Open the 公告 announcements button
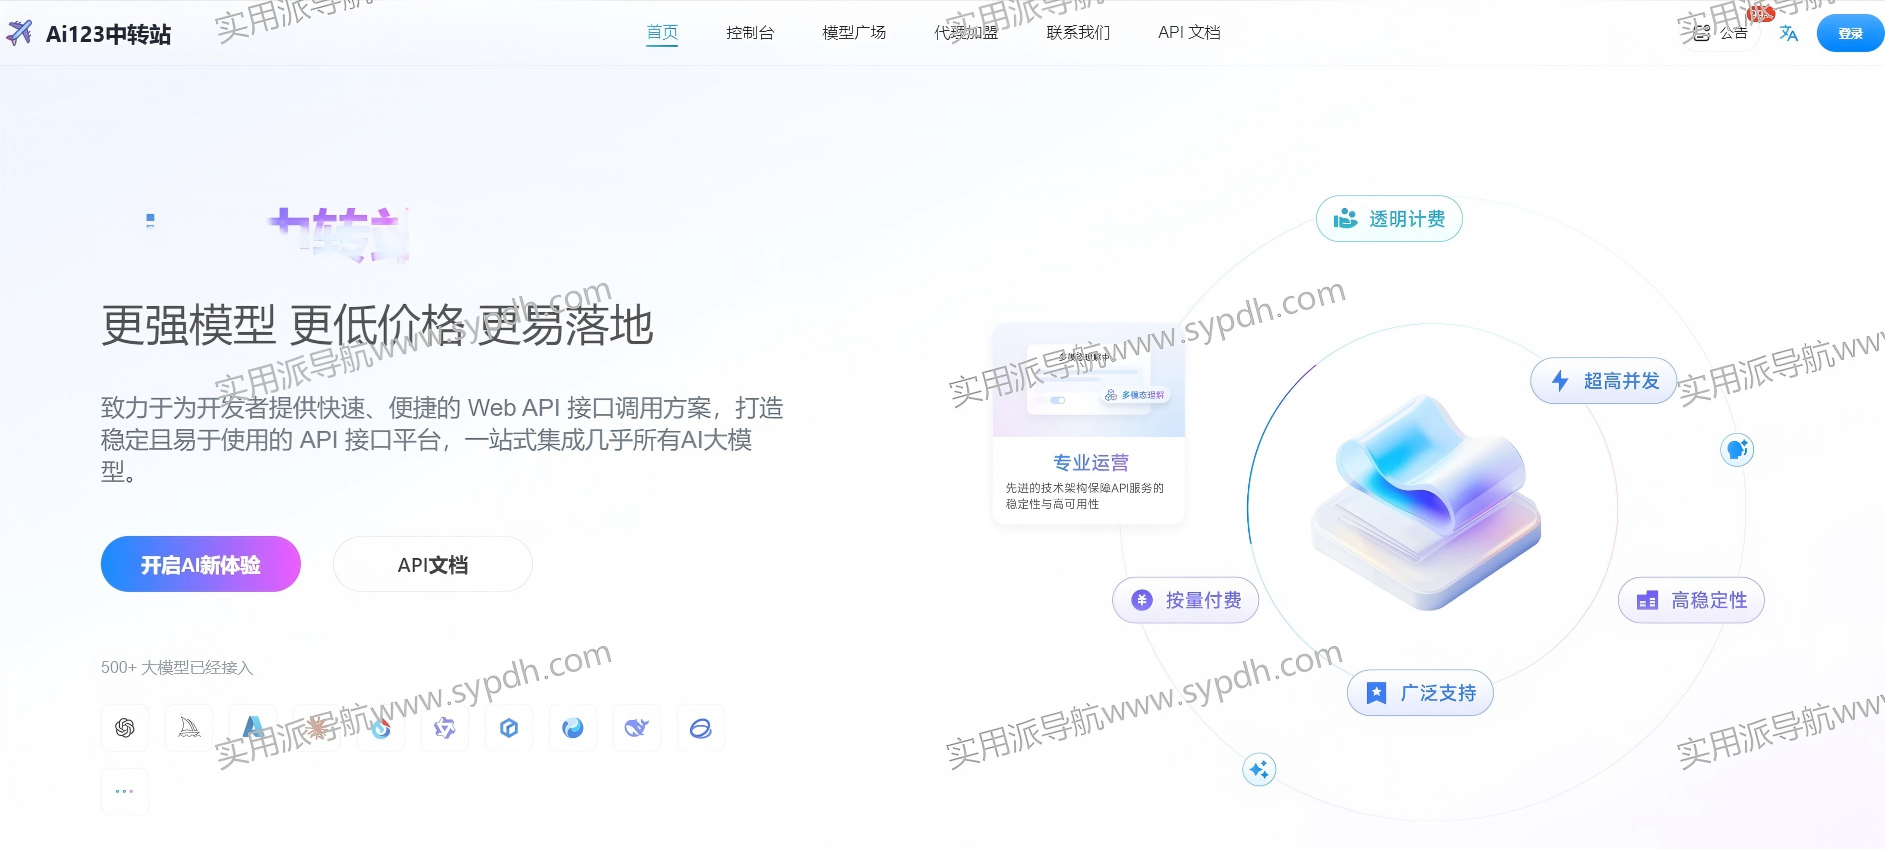Viewport: 1885px width, 849px height. (x=1720, y=33)
